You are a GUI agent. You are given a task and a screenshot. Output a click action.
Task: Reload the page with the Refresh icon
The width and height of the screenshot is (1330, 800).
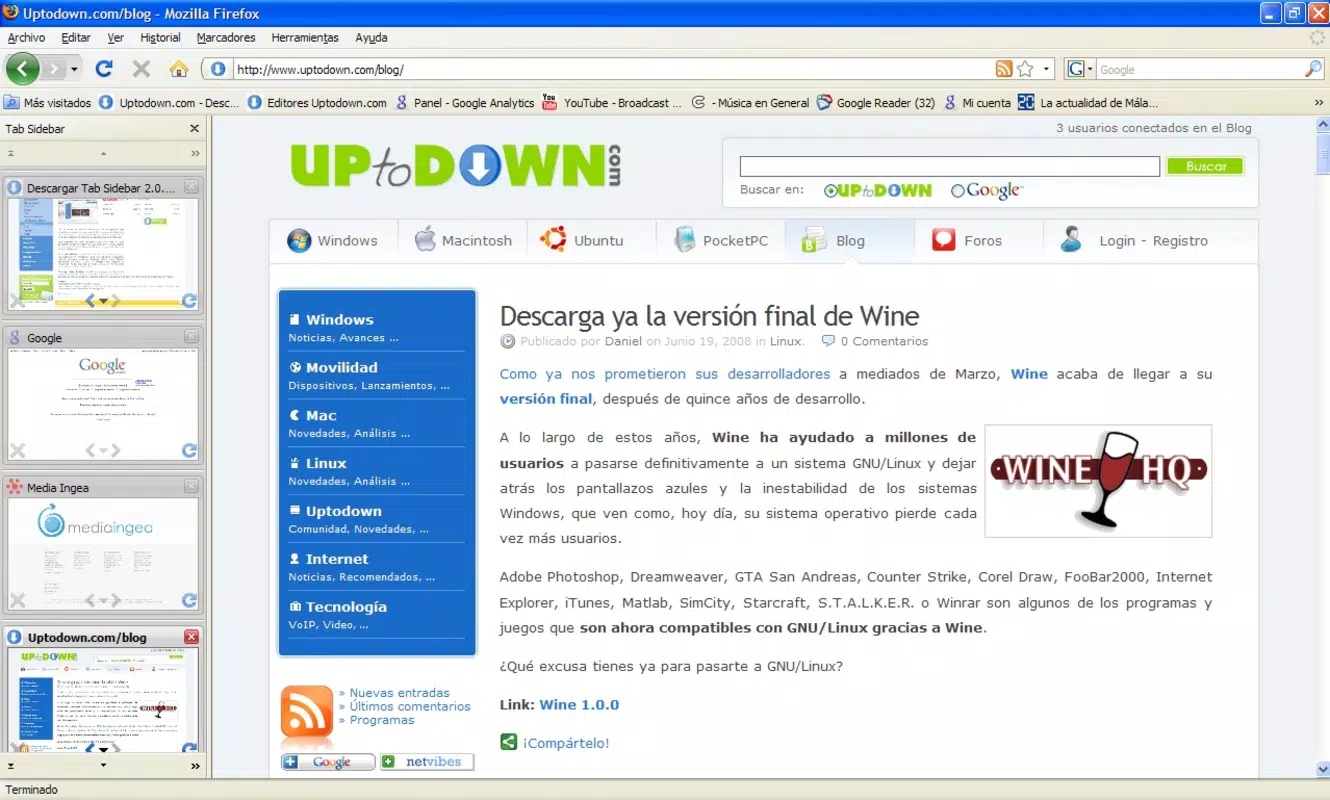pos(104,69)
